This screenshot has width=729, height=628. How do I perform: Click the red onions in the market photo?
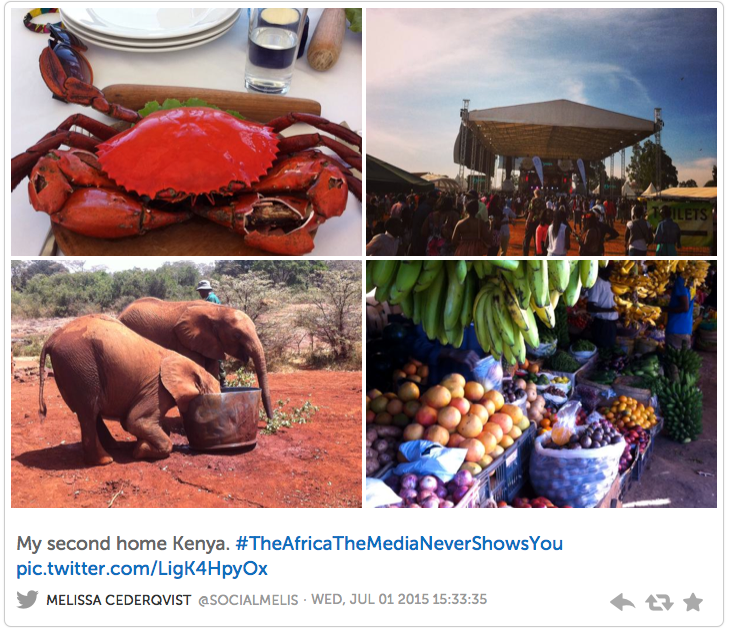(430, 488)
